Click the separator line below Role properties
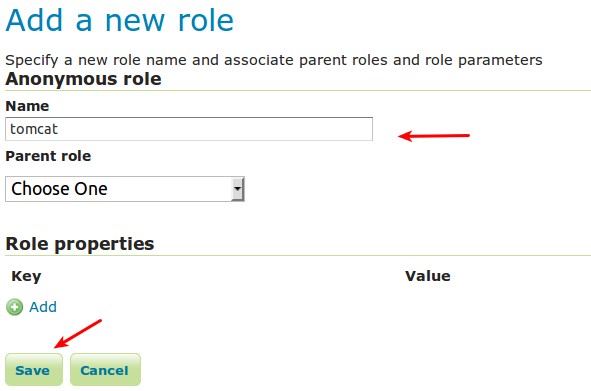 click(x=298, y=256)
